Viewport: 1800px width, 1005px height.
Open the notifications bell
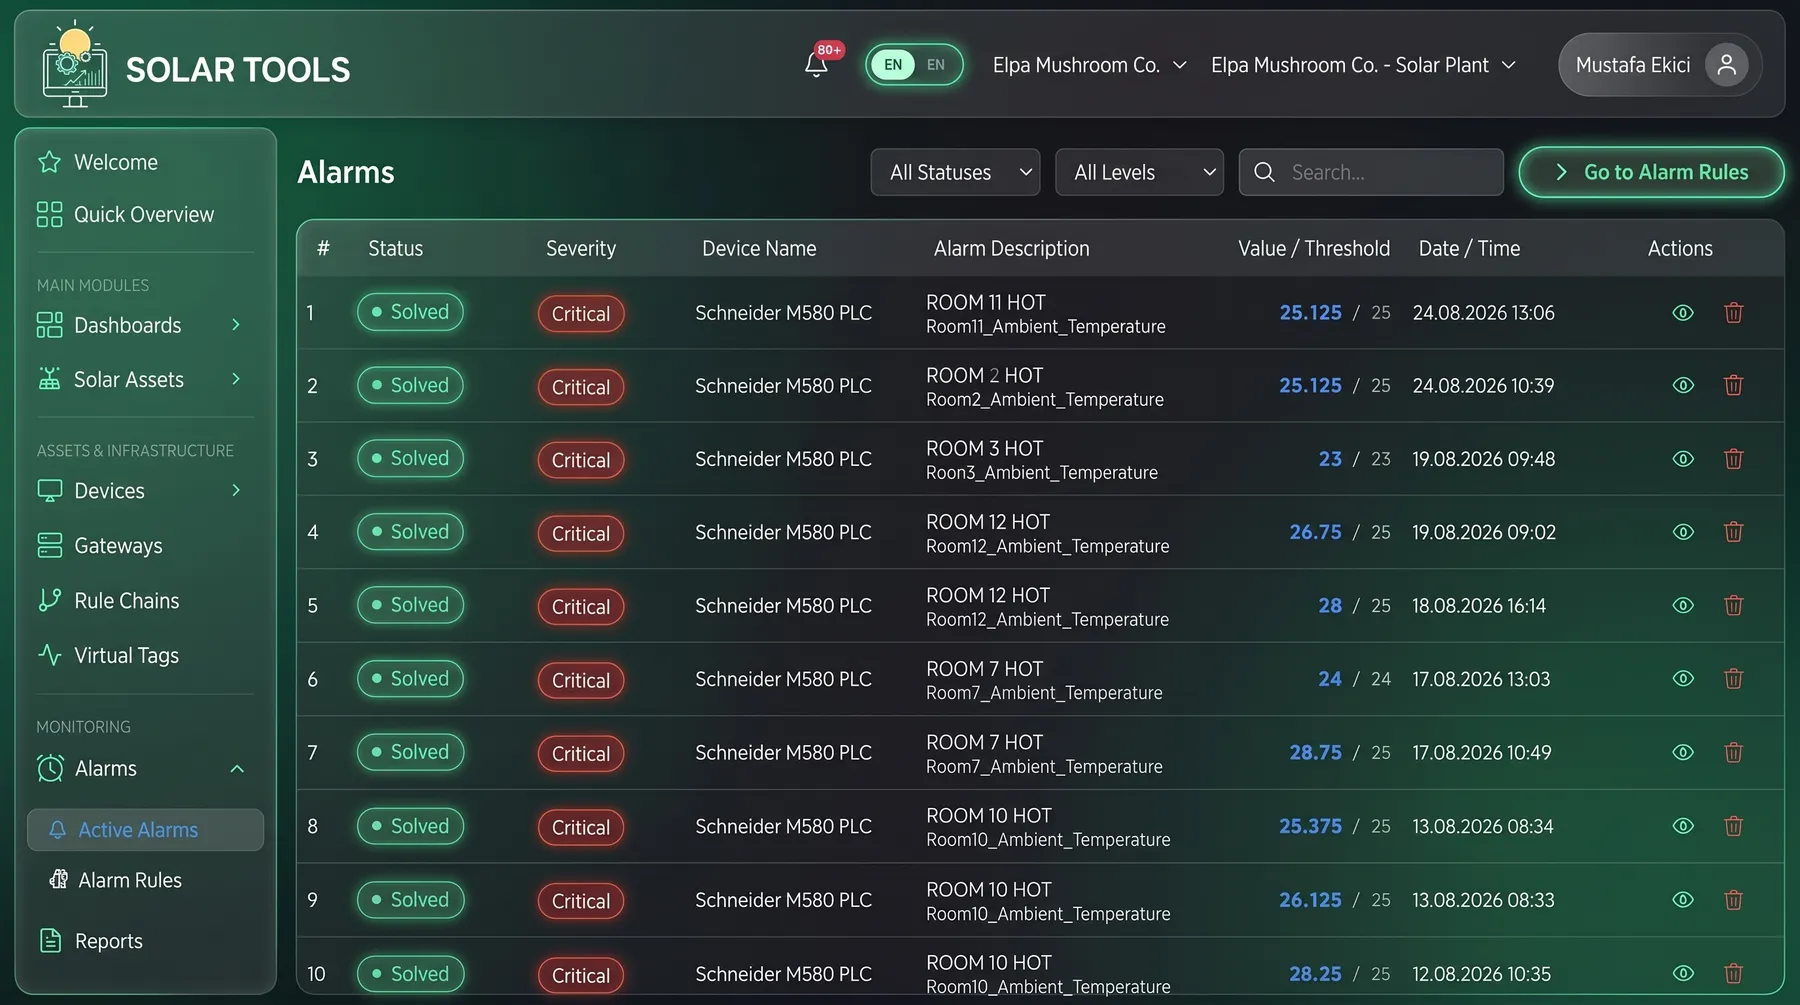(x=816, y=65)
